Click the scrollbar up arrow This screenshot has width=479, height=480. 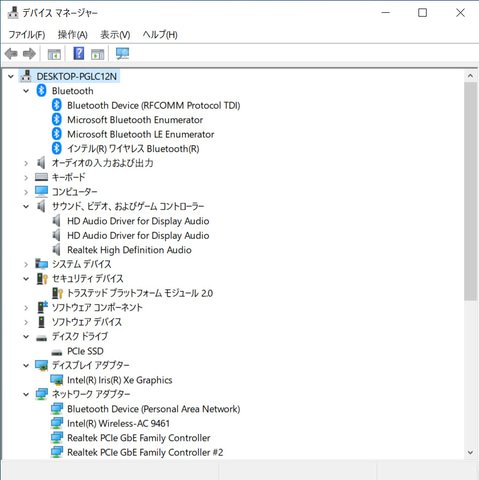tap(470, 76)
